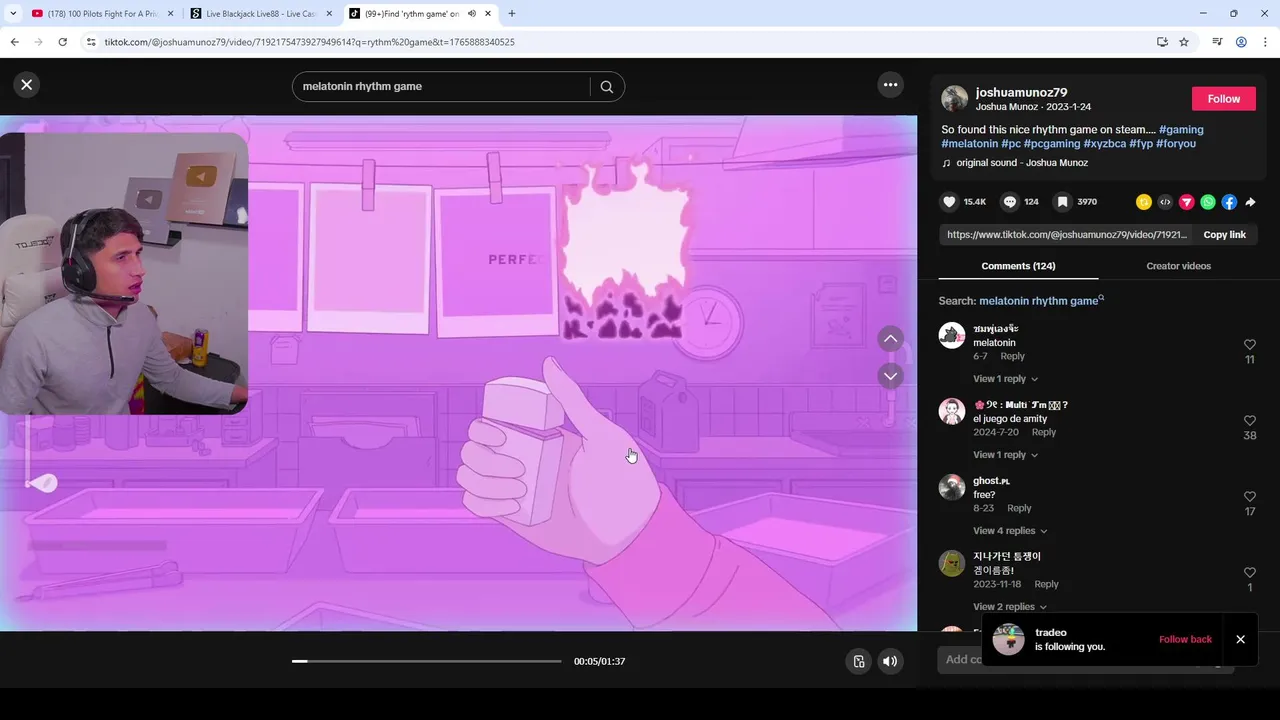Follow joshuamunoz79

[x=1223, y=99]
